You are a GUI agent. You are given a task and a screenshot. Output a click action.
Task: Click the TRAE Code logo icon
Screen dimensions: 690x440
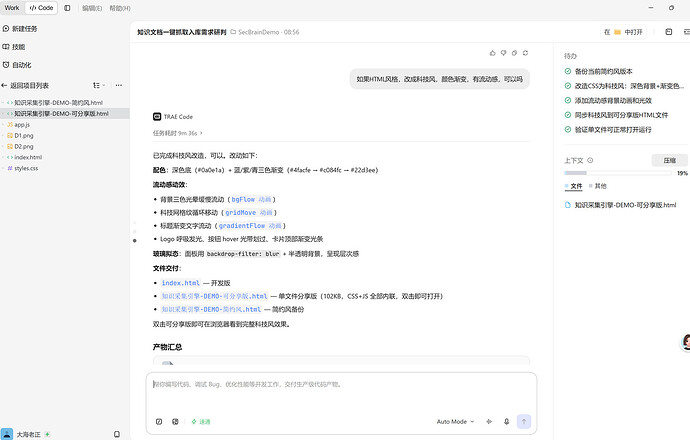tap(157, 117)
